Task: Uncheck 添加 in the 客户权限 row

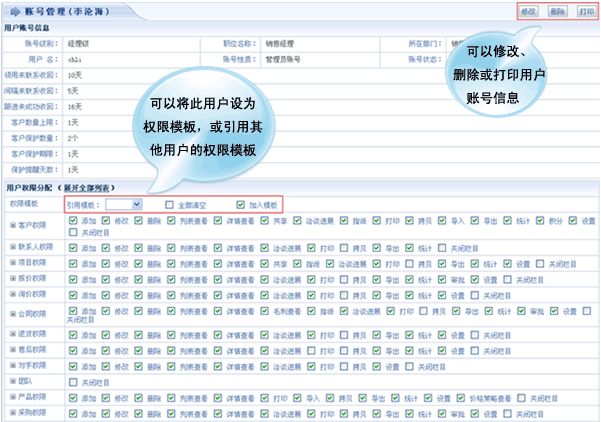Action: (73, 220)
